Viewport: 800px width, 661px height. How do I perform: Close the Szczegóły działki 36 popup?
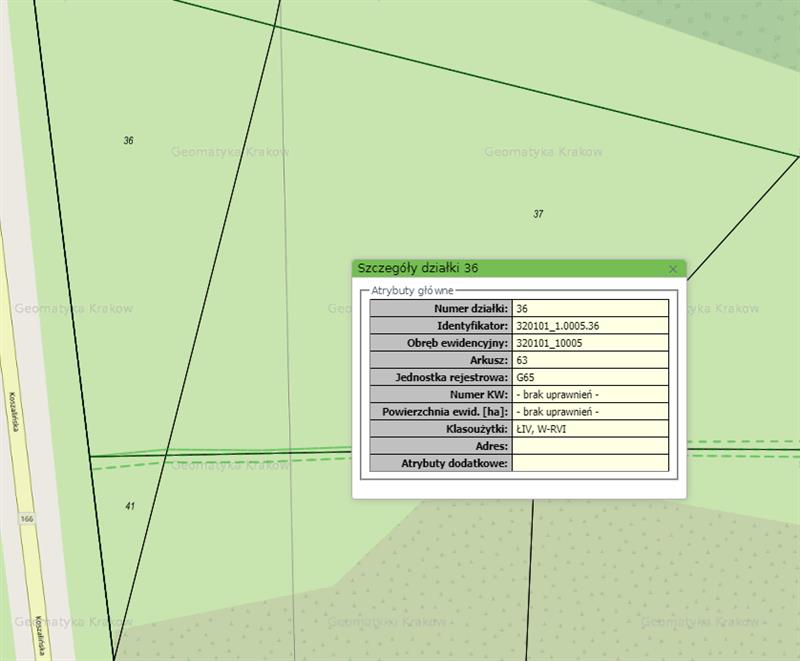pyautogui.click(x=673, y=269)
